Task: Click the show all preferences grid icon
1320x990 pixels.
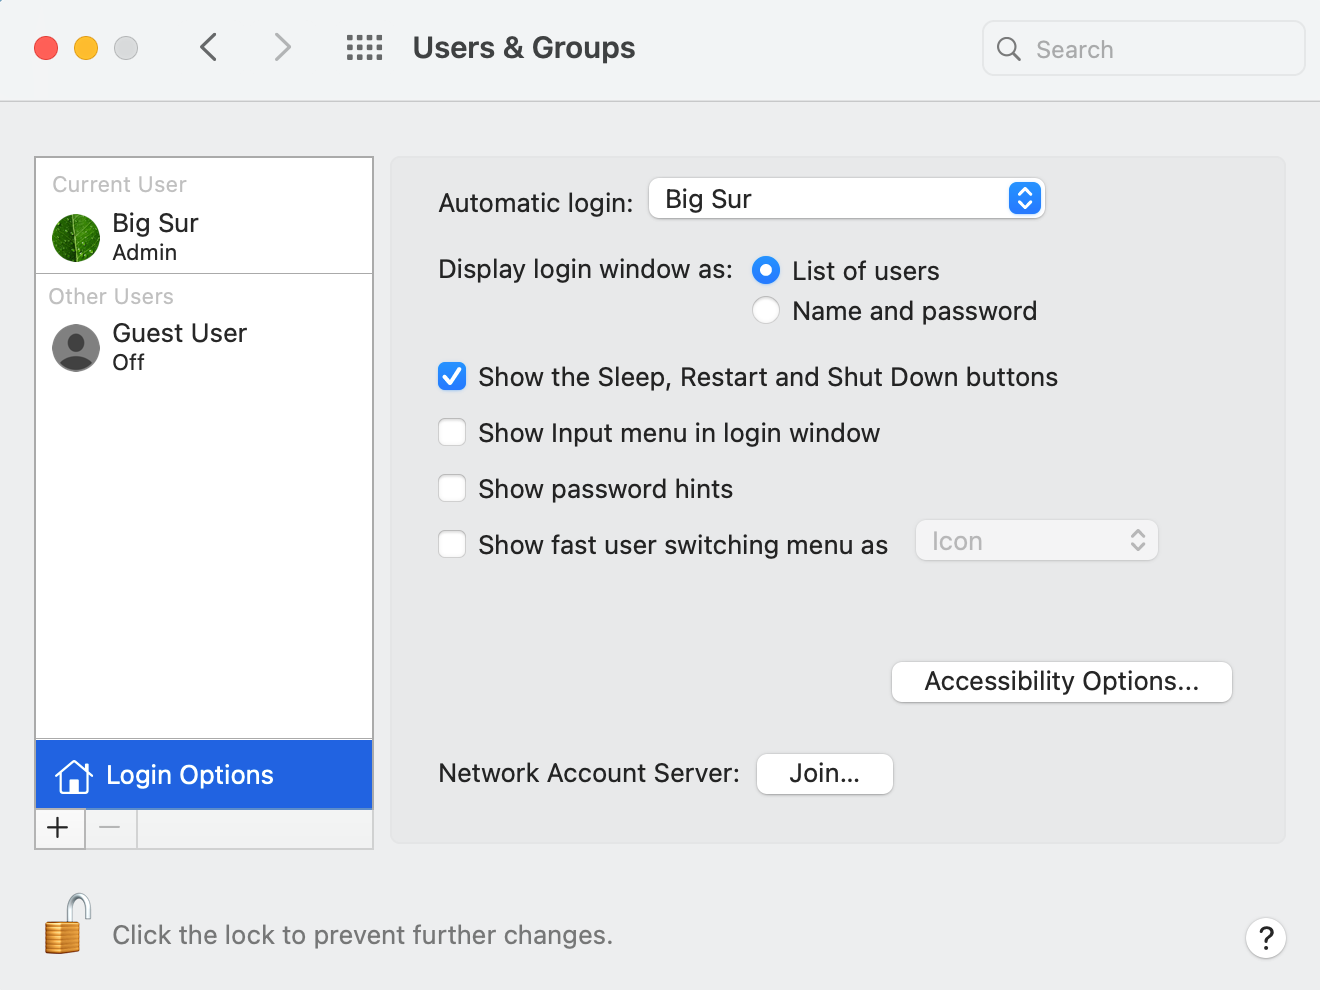Action: coord(364,47)
